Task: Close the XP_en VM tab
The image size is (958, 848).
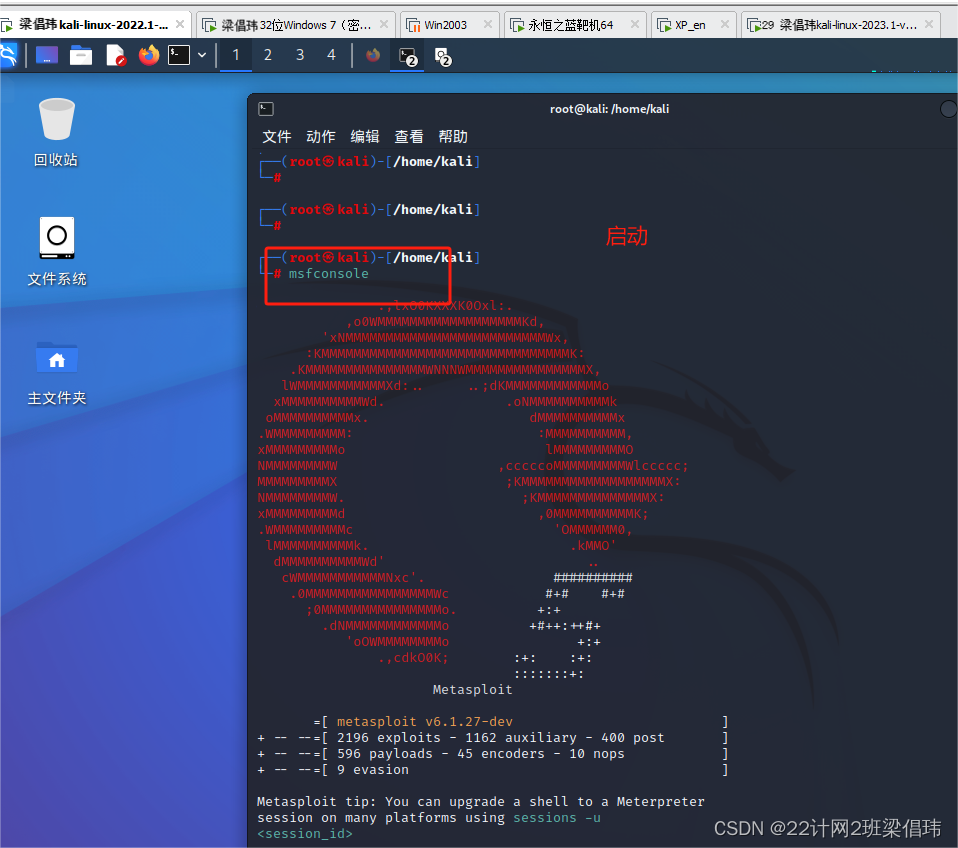Action: tap(725, 24)
